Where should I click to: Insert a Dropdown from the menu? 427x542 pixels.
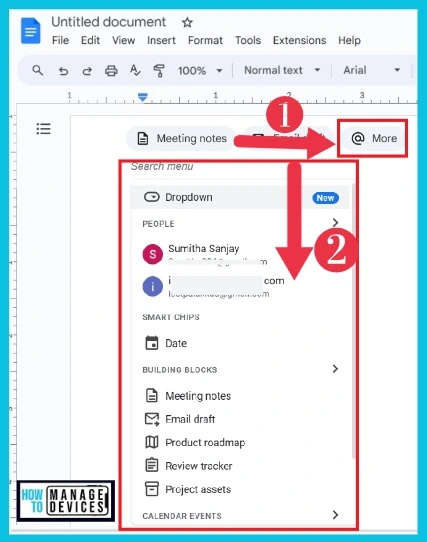[240, 197]
